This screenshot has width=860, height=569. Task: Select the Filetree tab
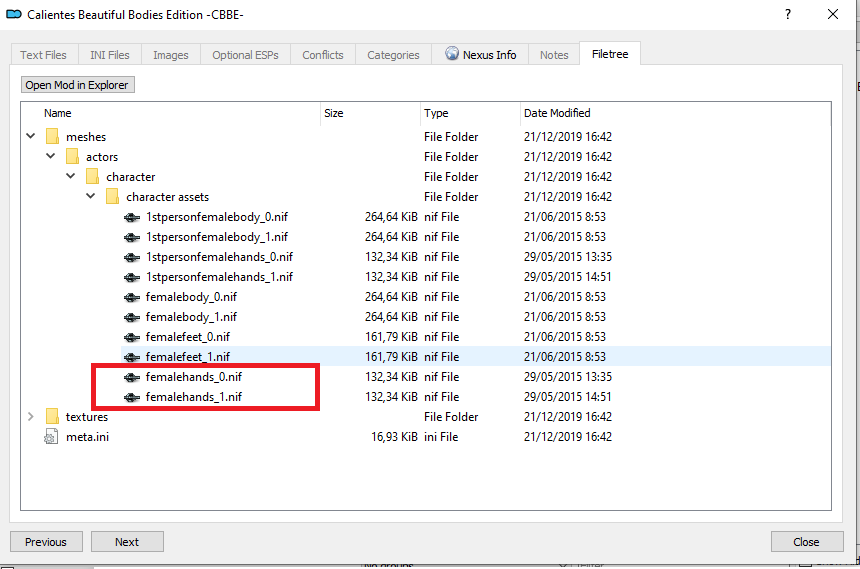(x=610, y=54)
